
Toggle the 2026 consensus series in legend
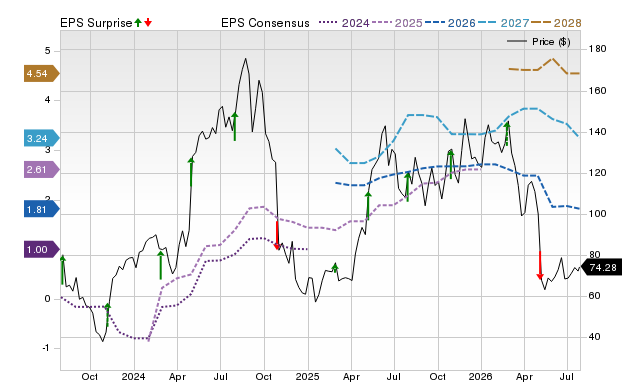[x=450, y=23]
